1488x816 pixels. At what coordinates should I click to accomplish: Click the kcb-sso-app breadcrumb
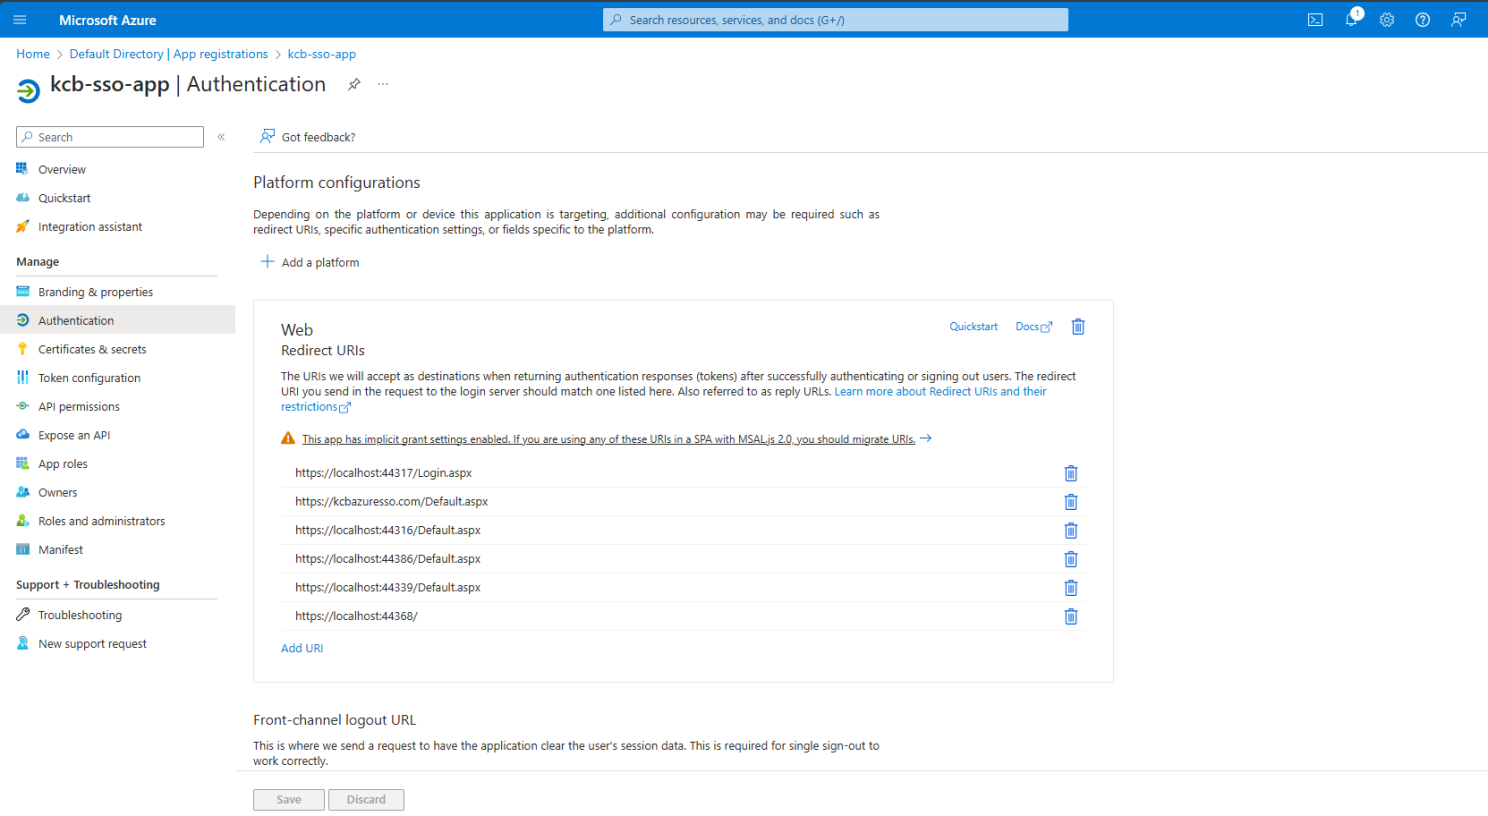(x=322, y=54)
